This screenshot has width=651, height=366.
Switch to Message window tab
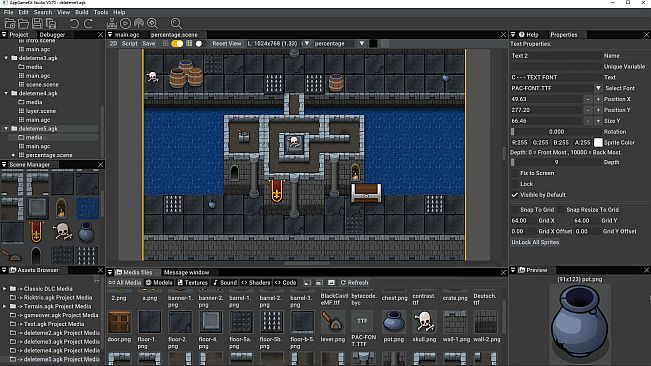[x=186, y=273]
